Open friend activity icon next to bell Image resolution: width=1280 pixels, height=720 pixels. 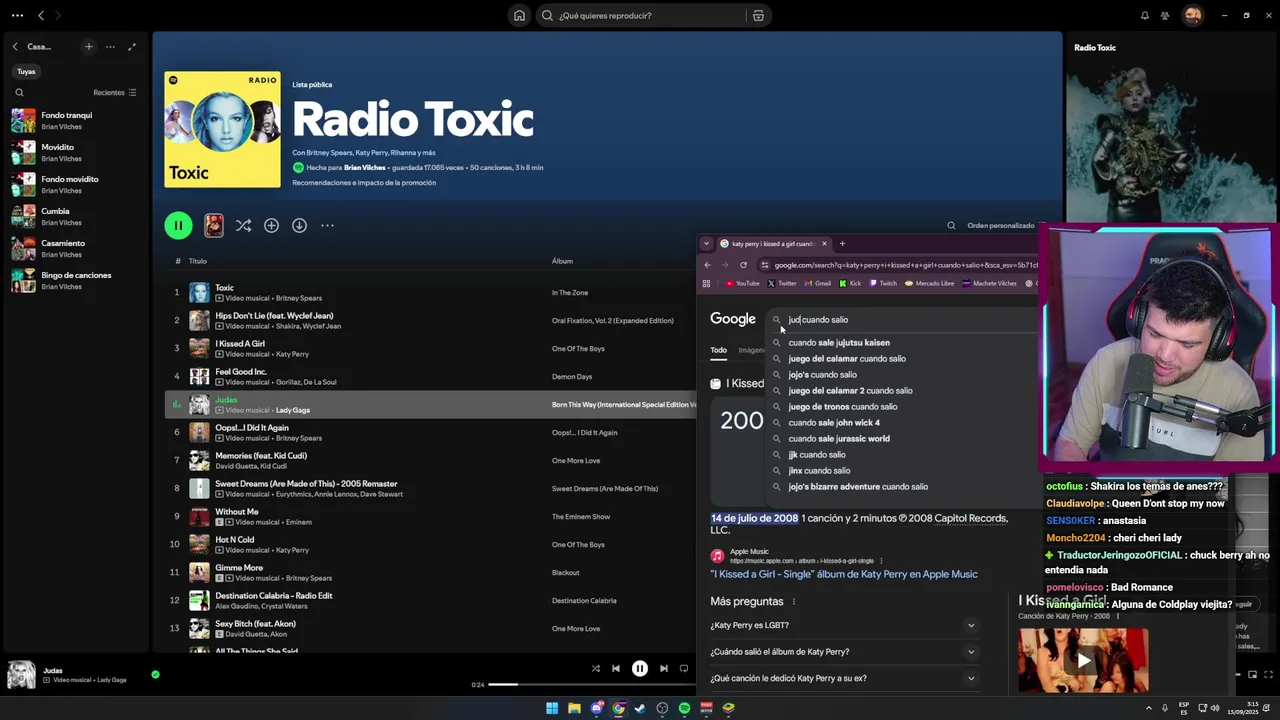pos(1165,15)
